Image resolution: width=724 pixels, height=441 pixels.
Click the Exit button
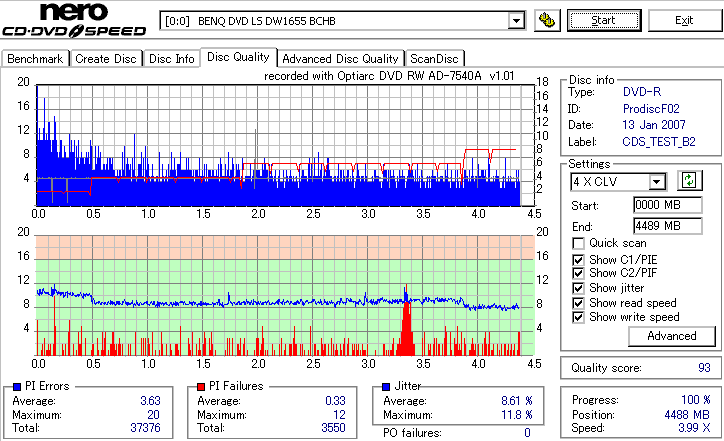pyautogui.click(x=684, y=21)
